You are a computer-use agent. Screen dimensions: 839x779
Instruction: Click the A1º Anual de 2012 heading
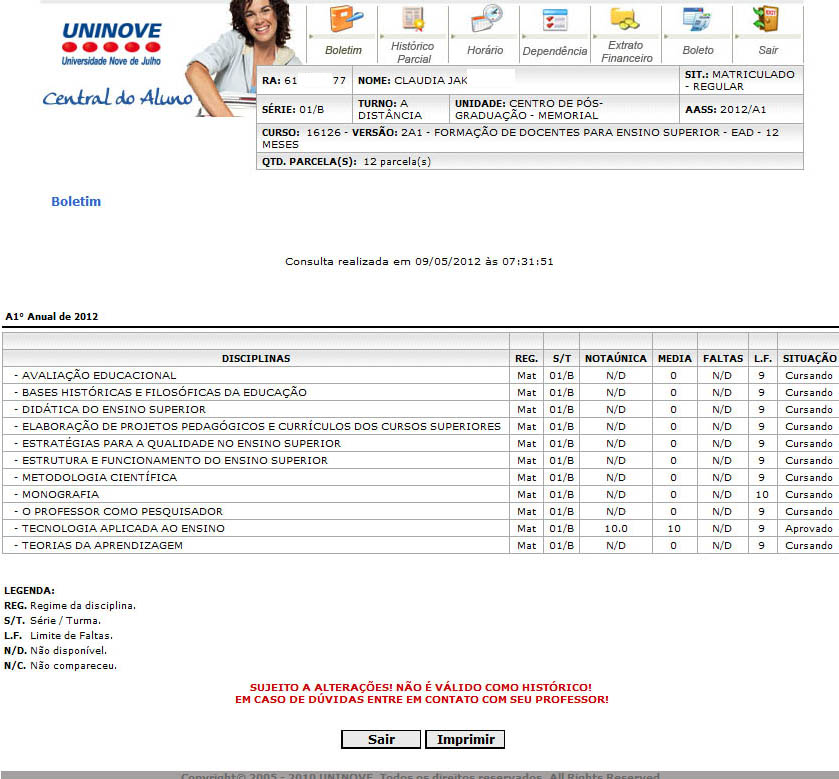point(51,316)
